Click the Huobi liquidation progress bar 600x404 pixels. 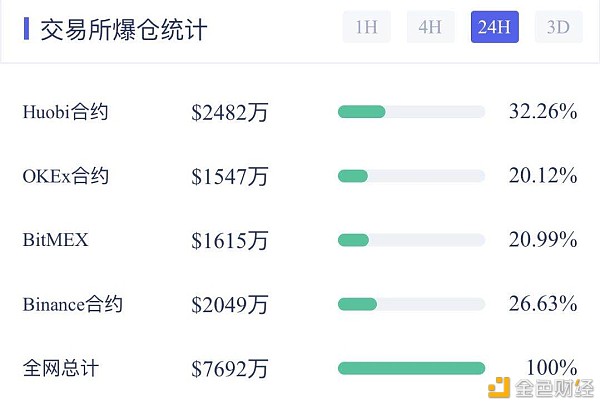(412, 112)
